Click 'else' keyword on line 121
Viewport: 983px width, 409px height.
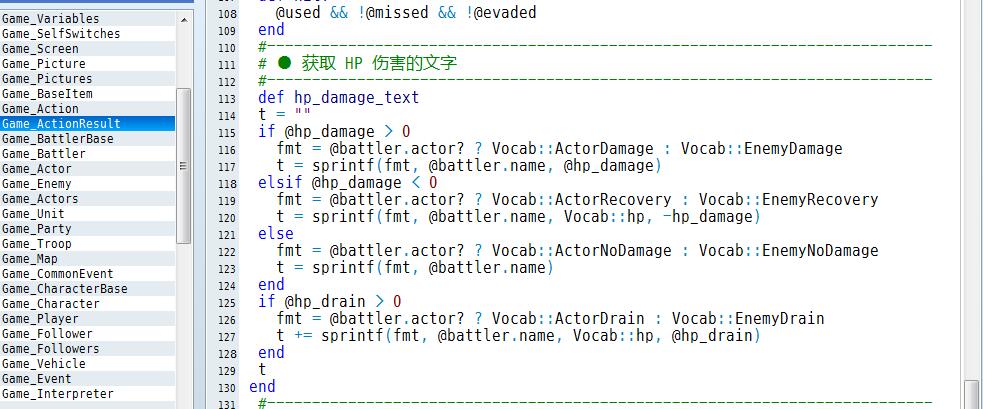click(x=276, y=233)
